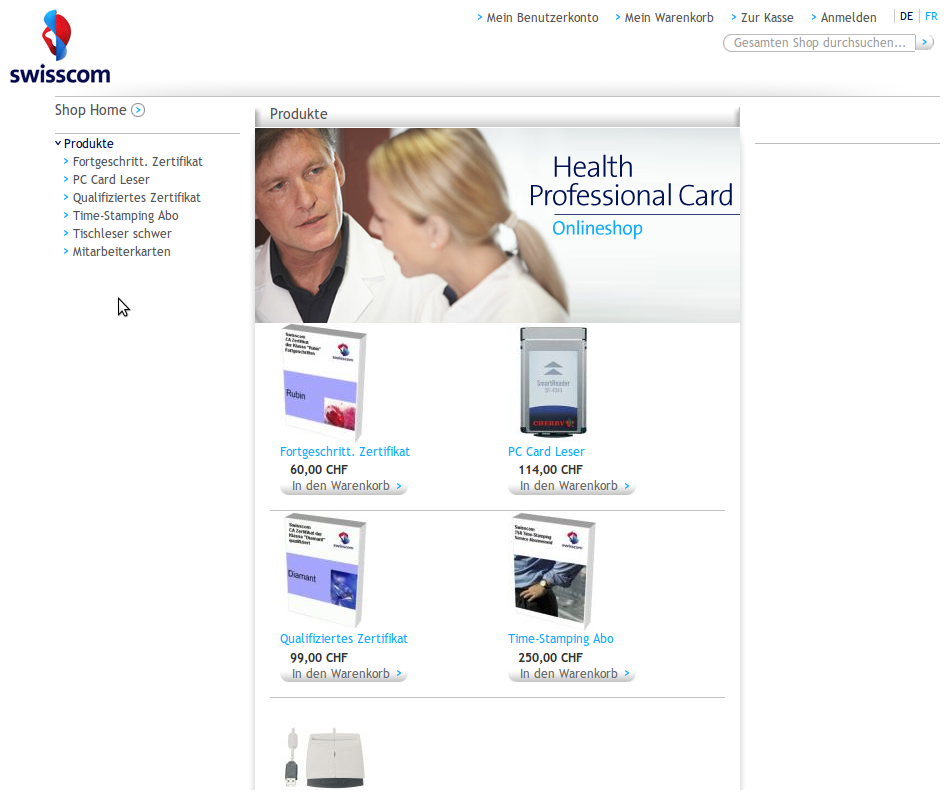Select Time-Stamping Abo in sidebar
This screenshot has height=799, width=950.
[x=125, y=216]
